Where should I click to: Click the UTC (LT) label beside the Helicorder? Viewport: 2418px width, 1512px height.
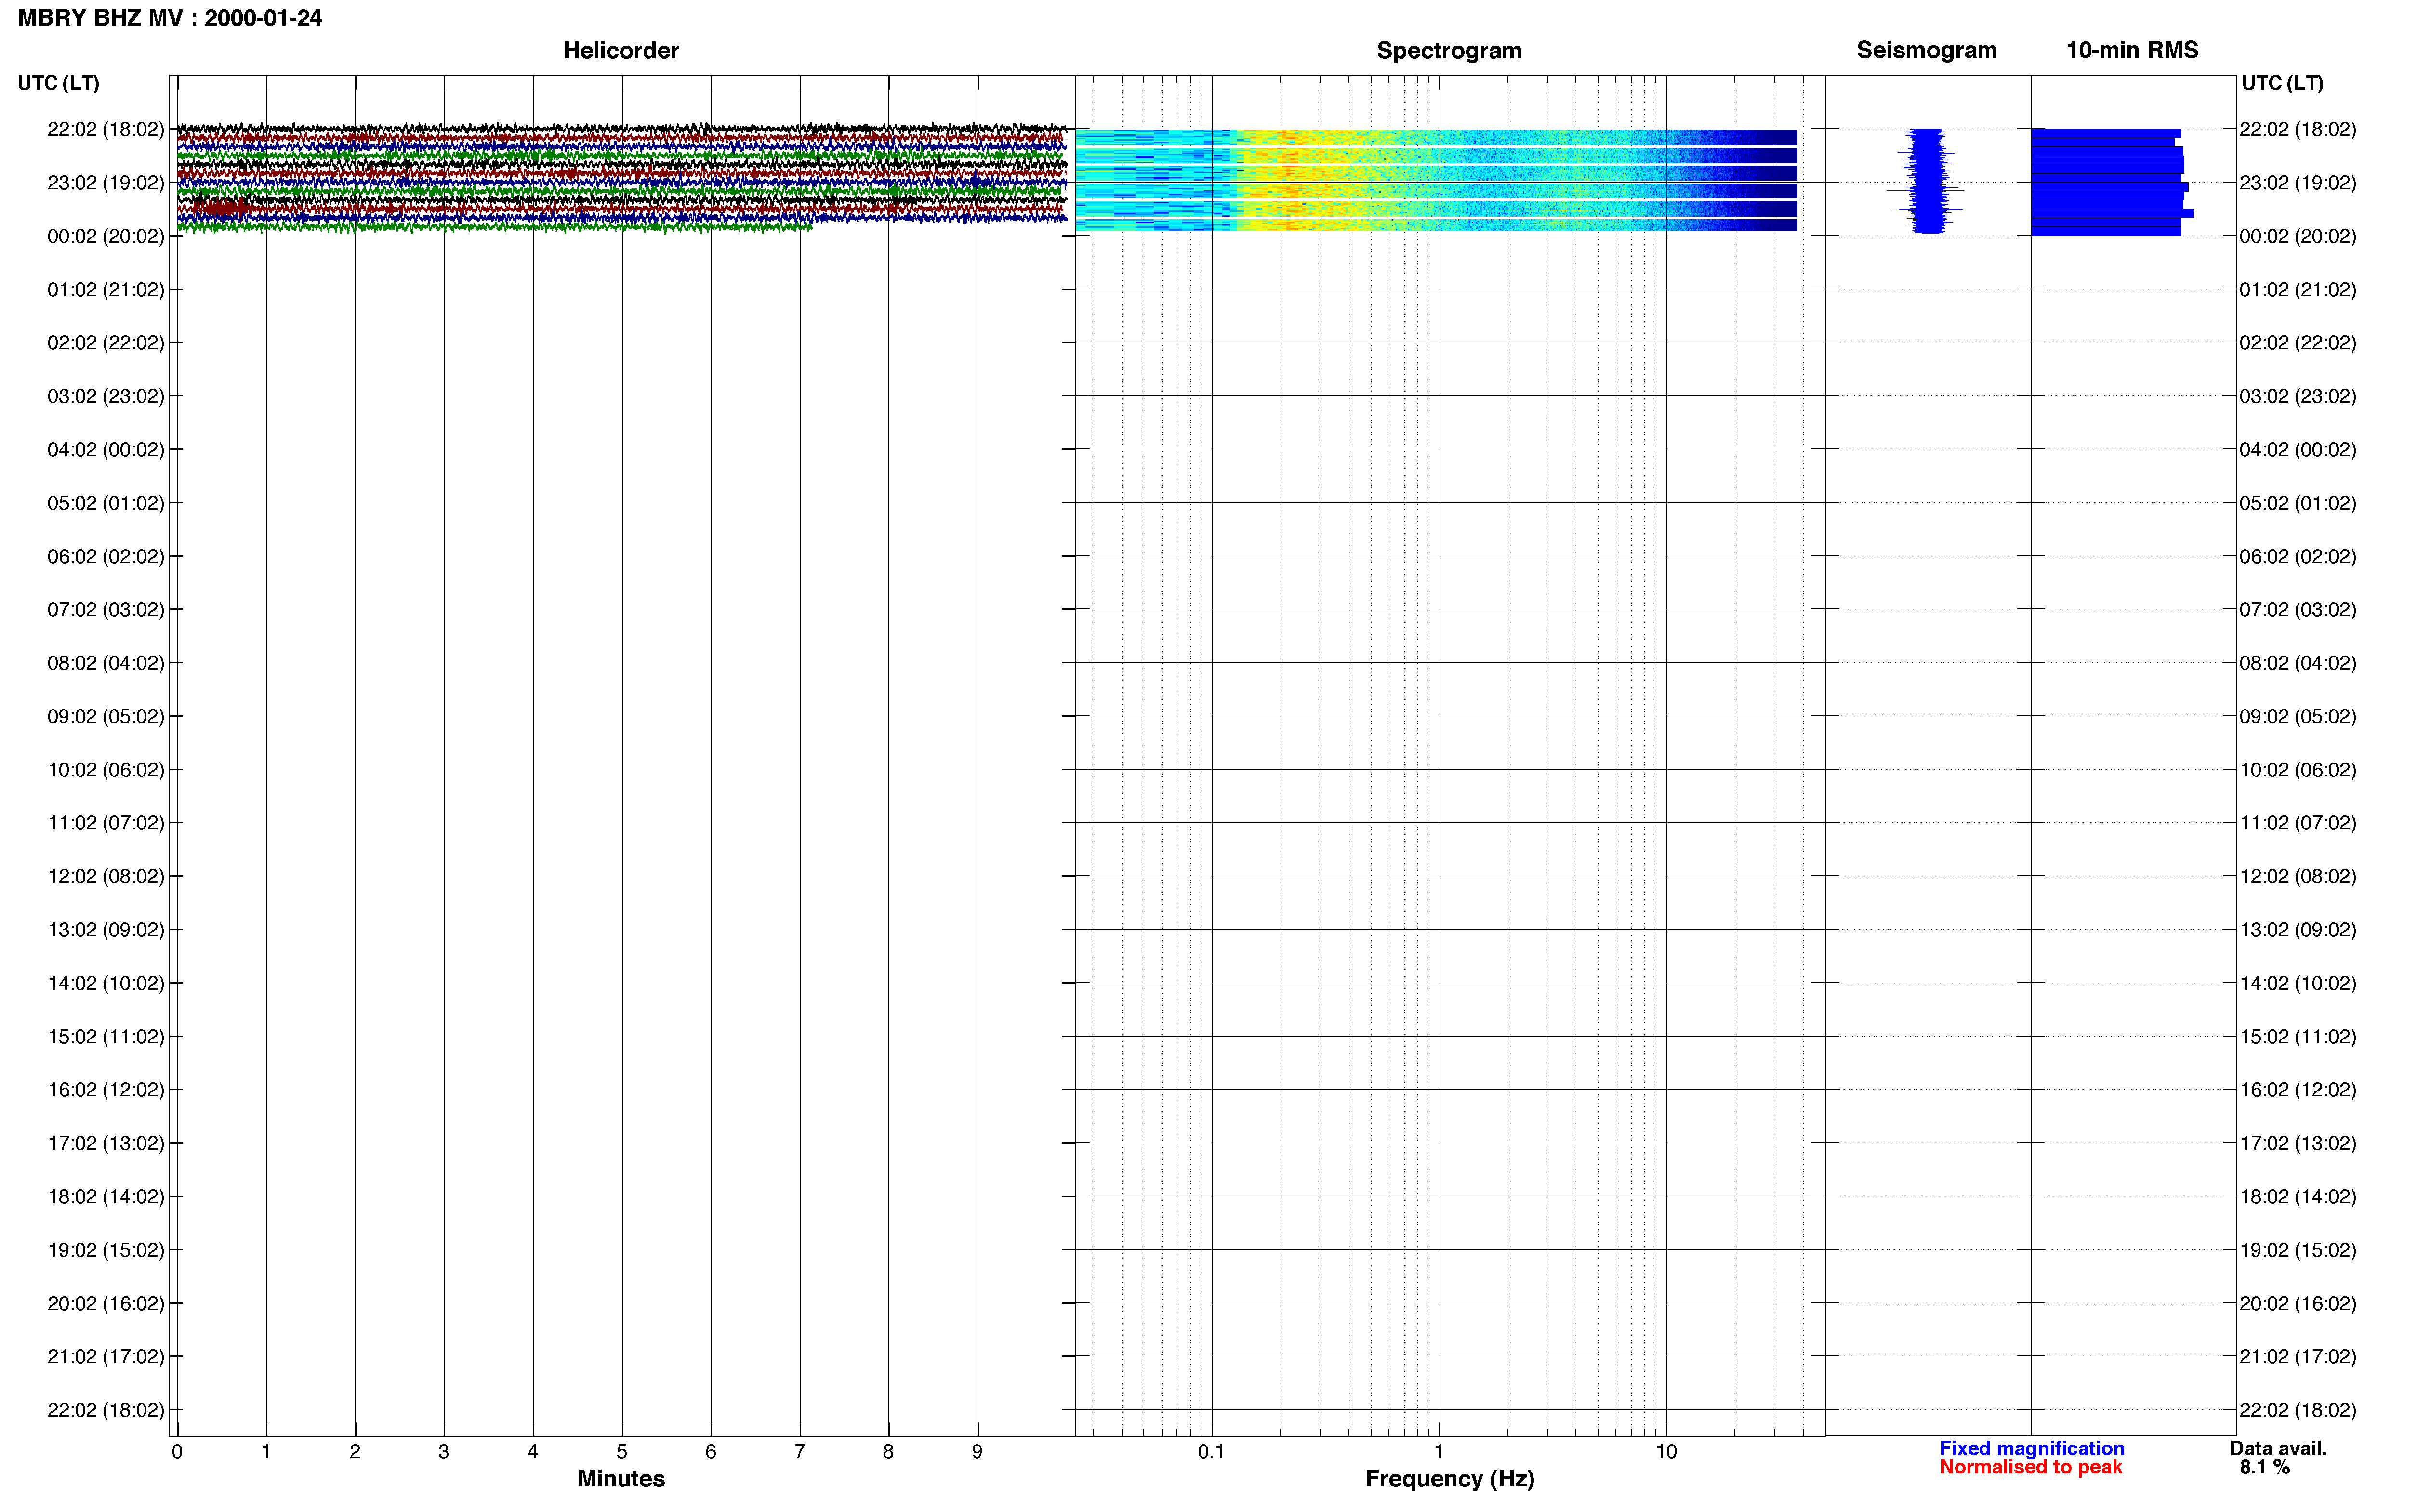pos(59,83)
